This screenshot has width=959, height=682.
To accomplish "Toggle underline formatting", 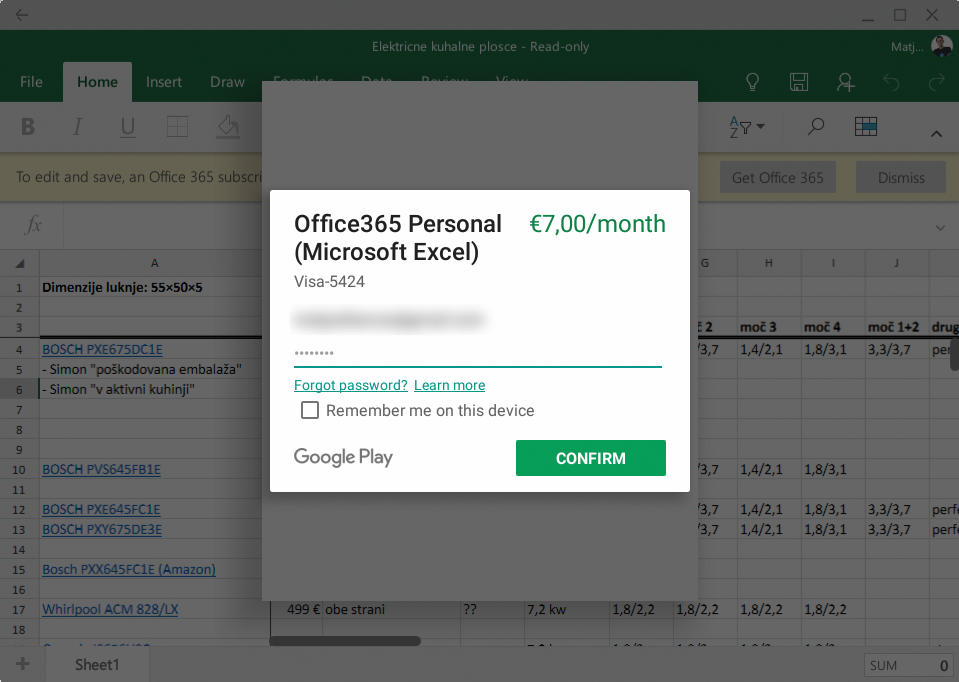I will pos(127,127).
